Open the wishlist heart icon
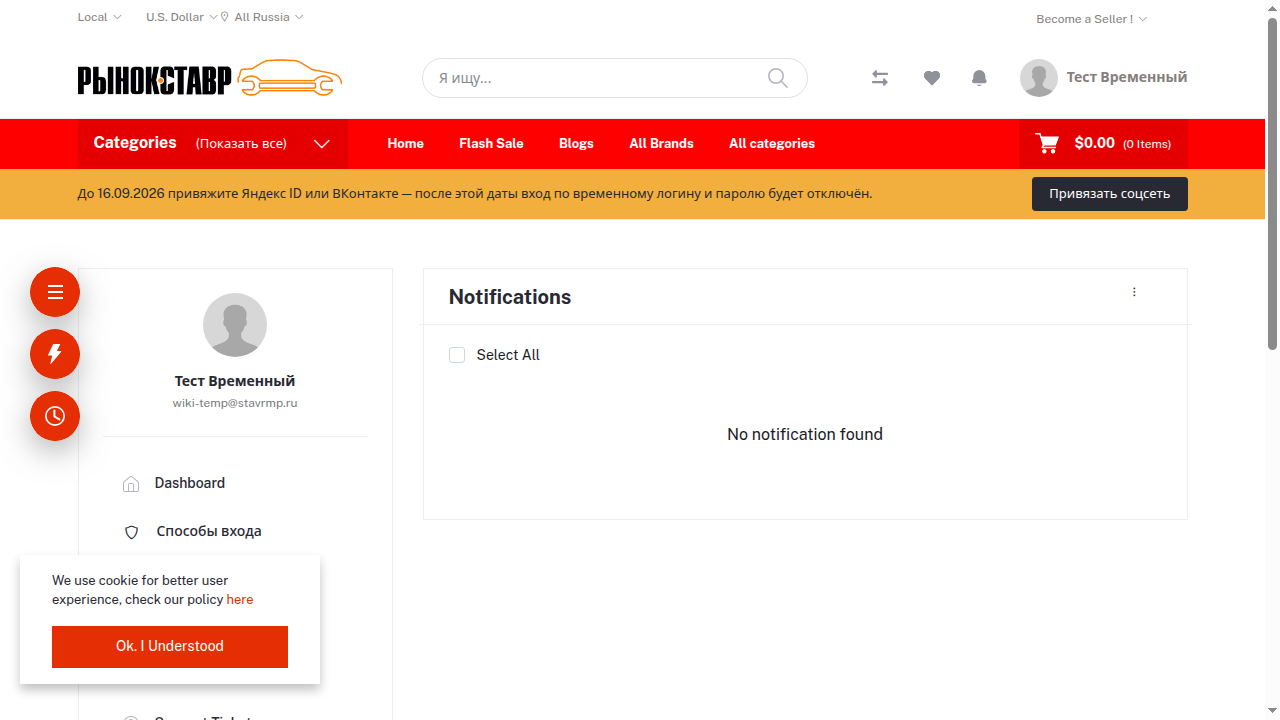 click(932, 78)
